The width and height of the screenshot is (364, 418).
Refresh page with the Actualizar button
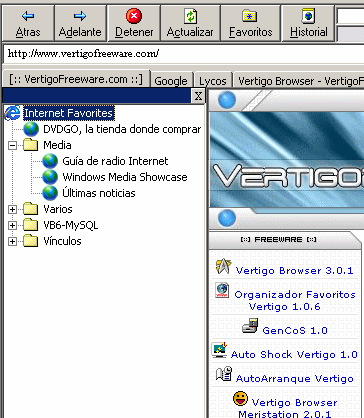[190, 23]
